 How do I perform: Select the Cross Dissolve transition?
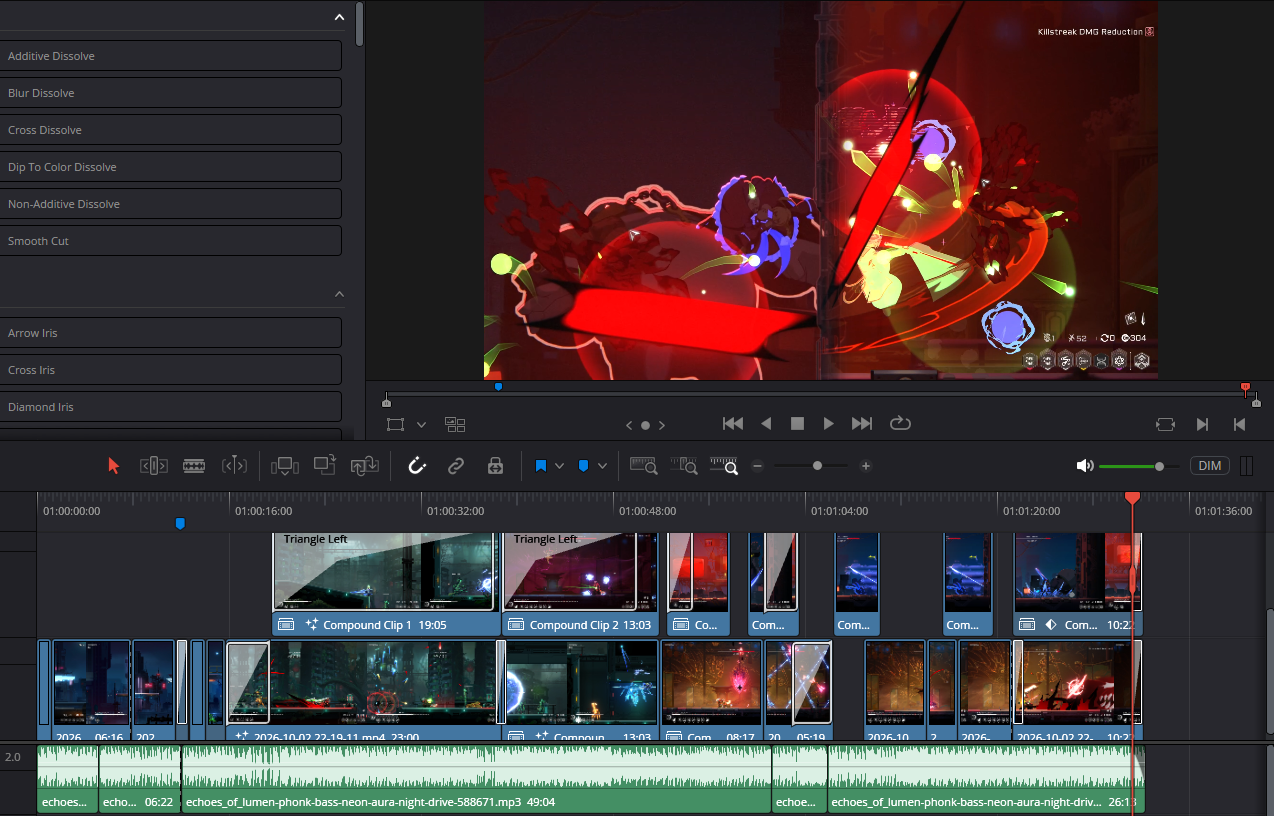pyautogui.click(x=171, y=130)
